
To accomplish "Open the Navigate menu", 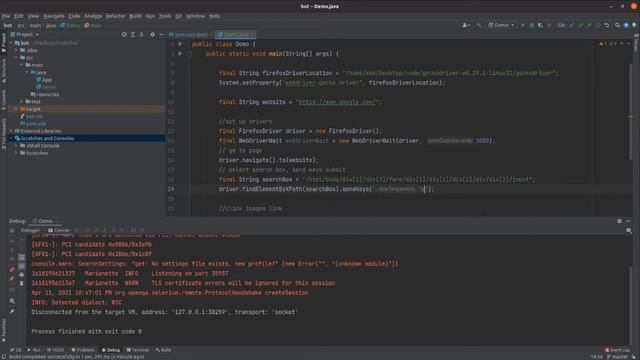I will click(x=54, y=16).
